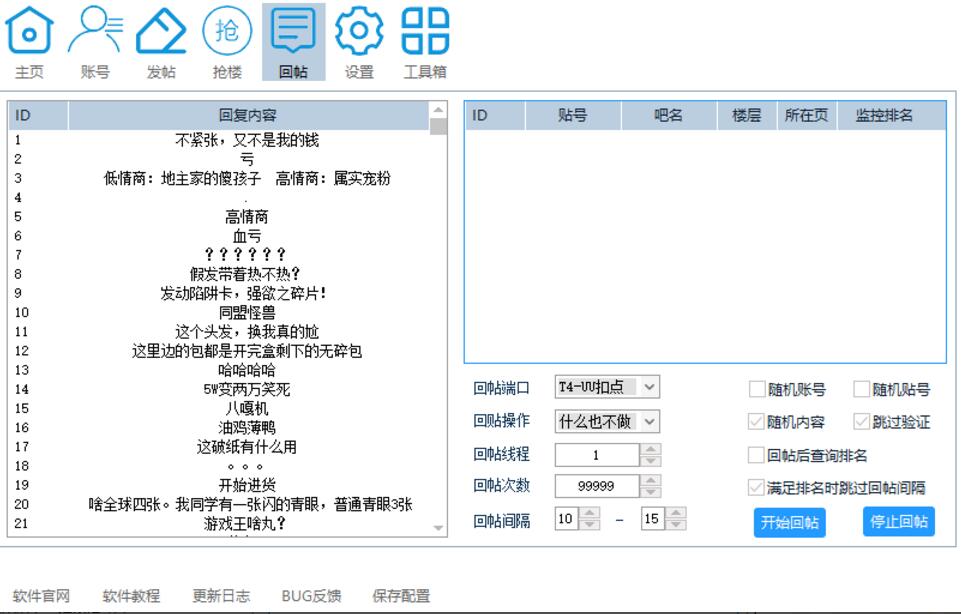This screenshot has height=614, width=961.
Task: Click the 停止回帖 button
Action: (x=898, y=521)
